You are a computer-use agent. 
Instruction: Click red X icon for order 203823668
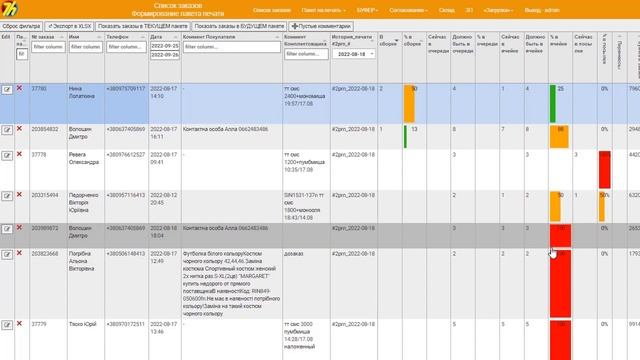19,253
